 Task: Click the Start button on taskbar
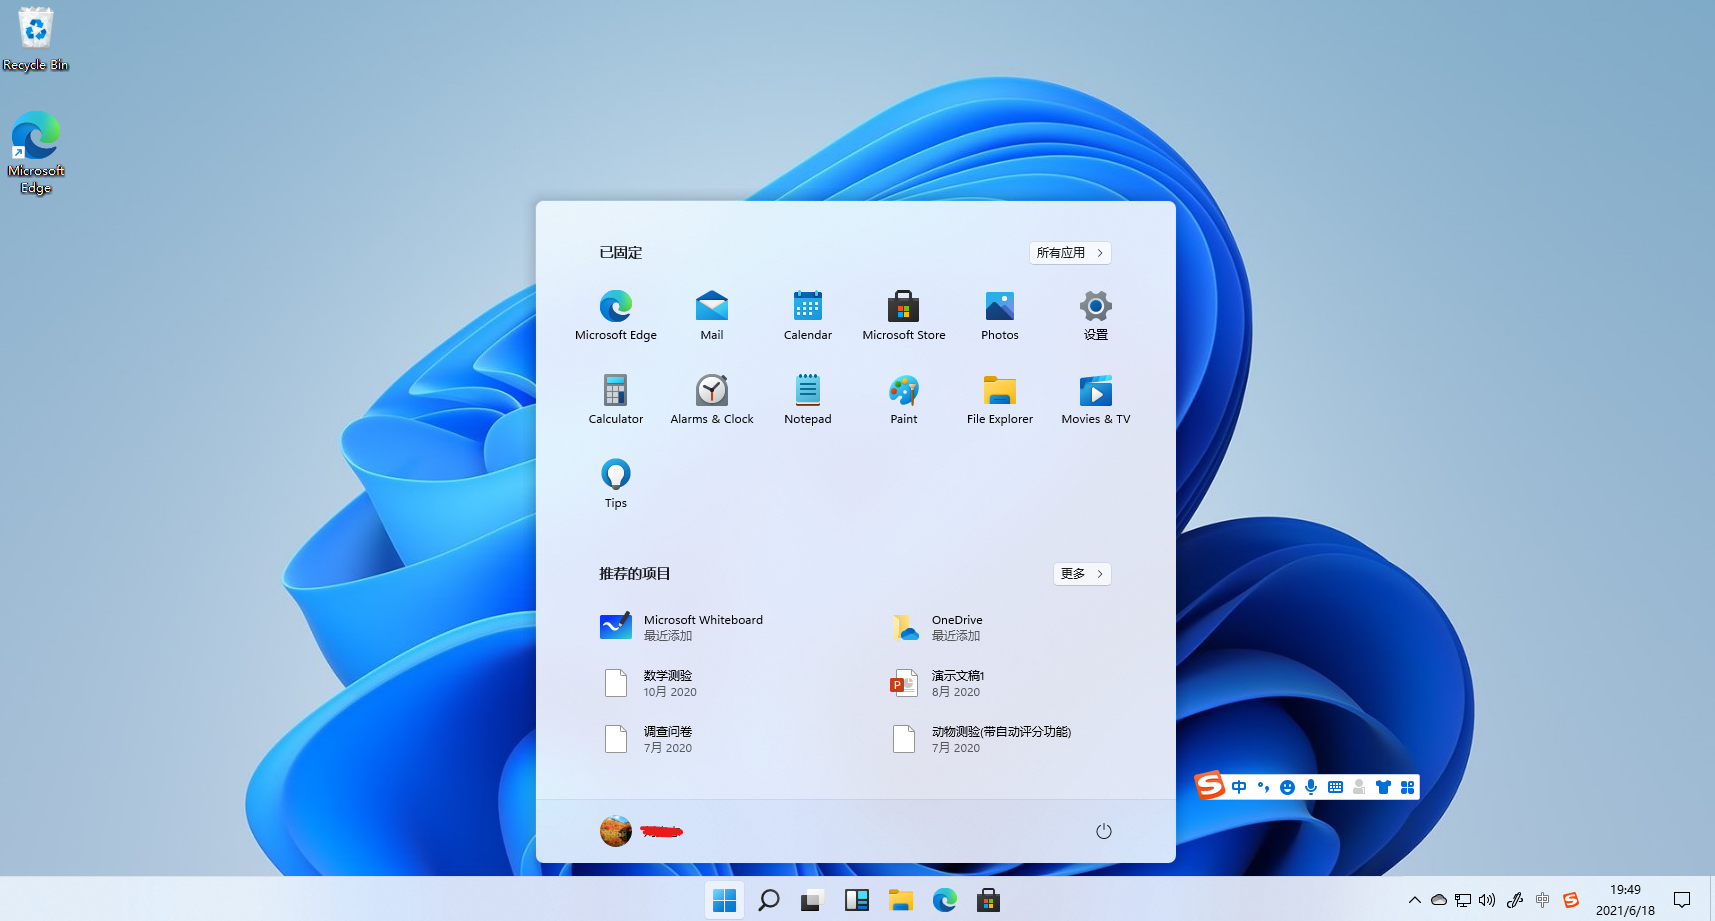725,900
